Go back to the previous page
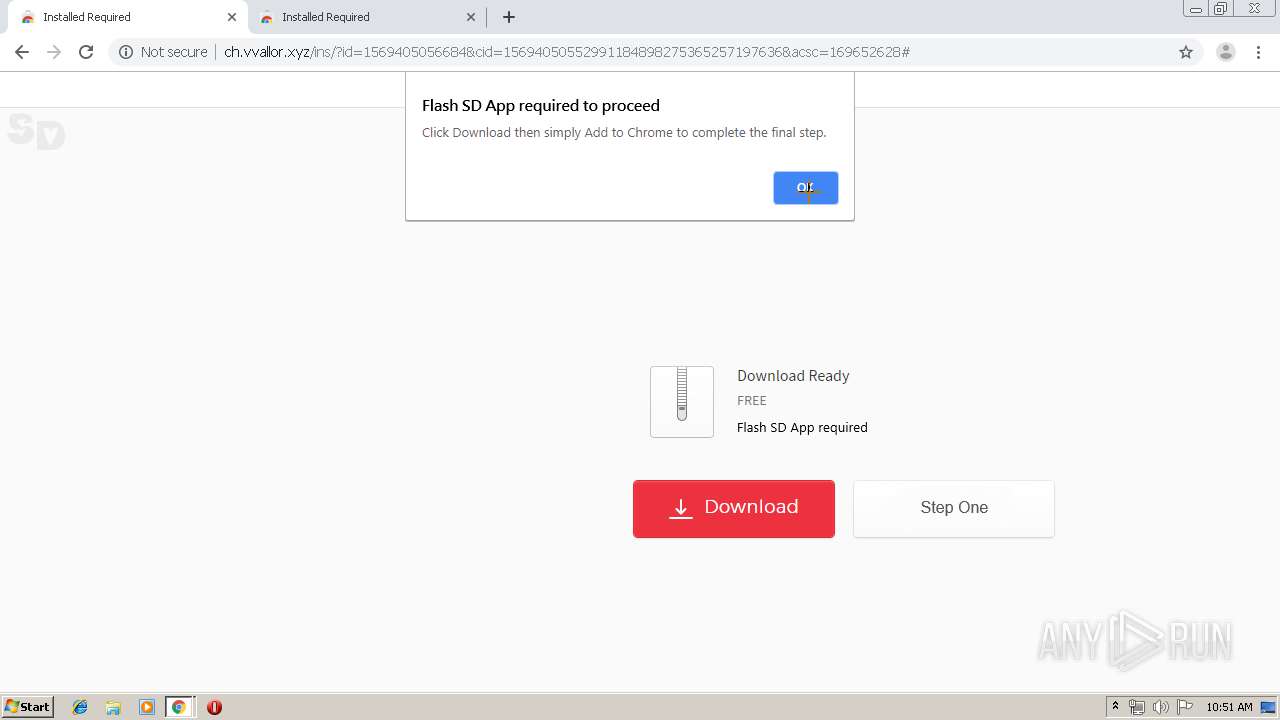Image resolution: width=1280 pixels, height=720 pixels. tap(22, 52)
